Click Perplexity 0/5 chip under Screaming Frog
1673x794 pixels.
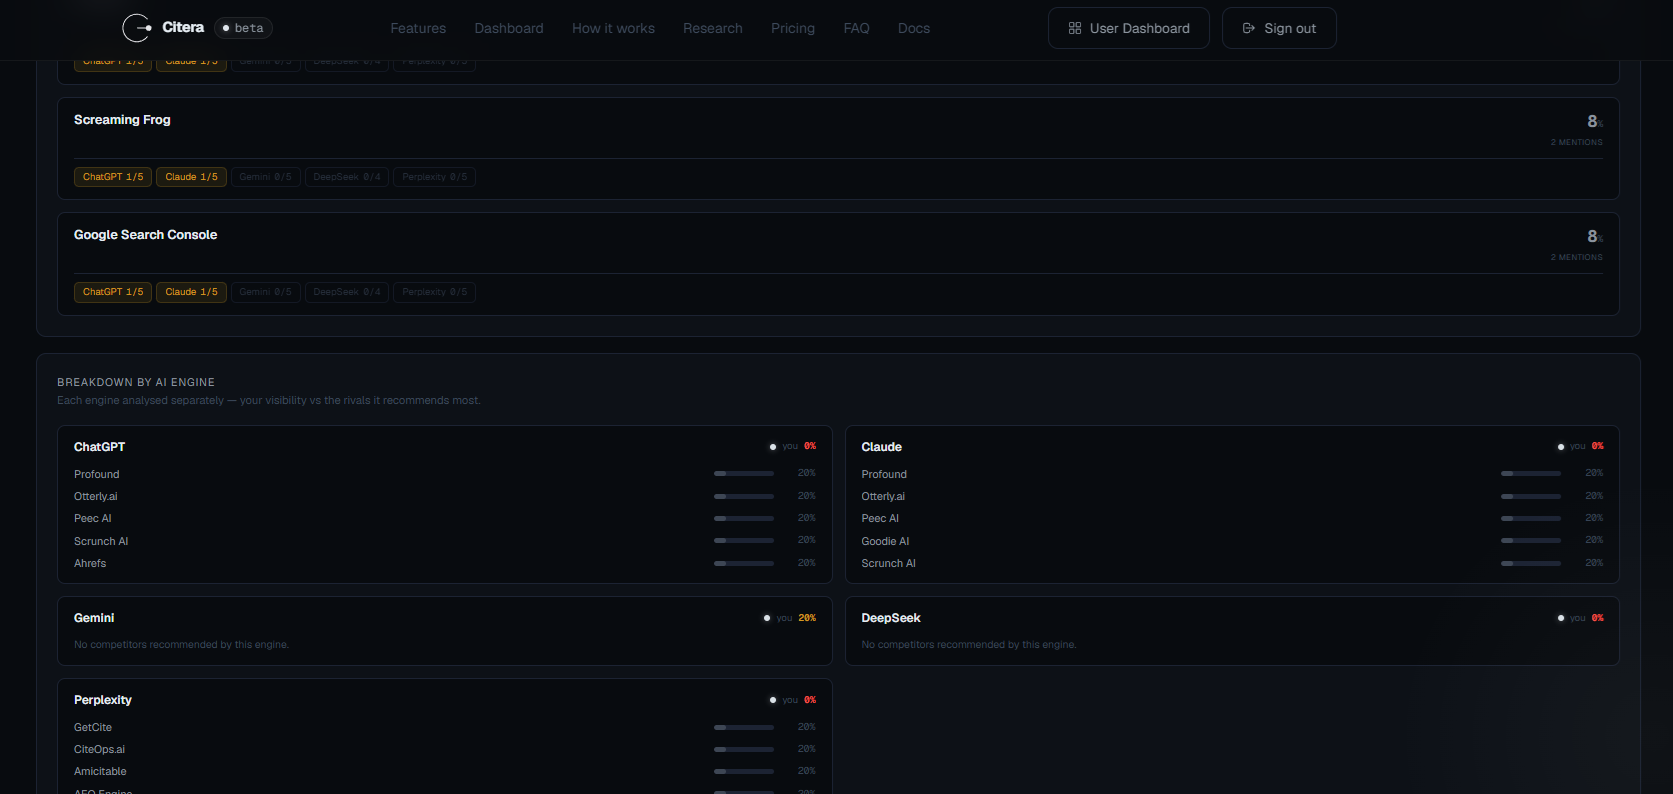pos(434,177)
